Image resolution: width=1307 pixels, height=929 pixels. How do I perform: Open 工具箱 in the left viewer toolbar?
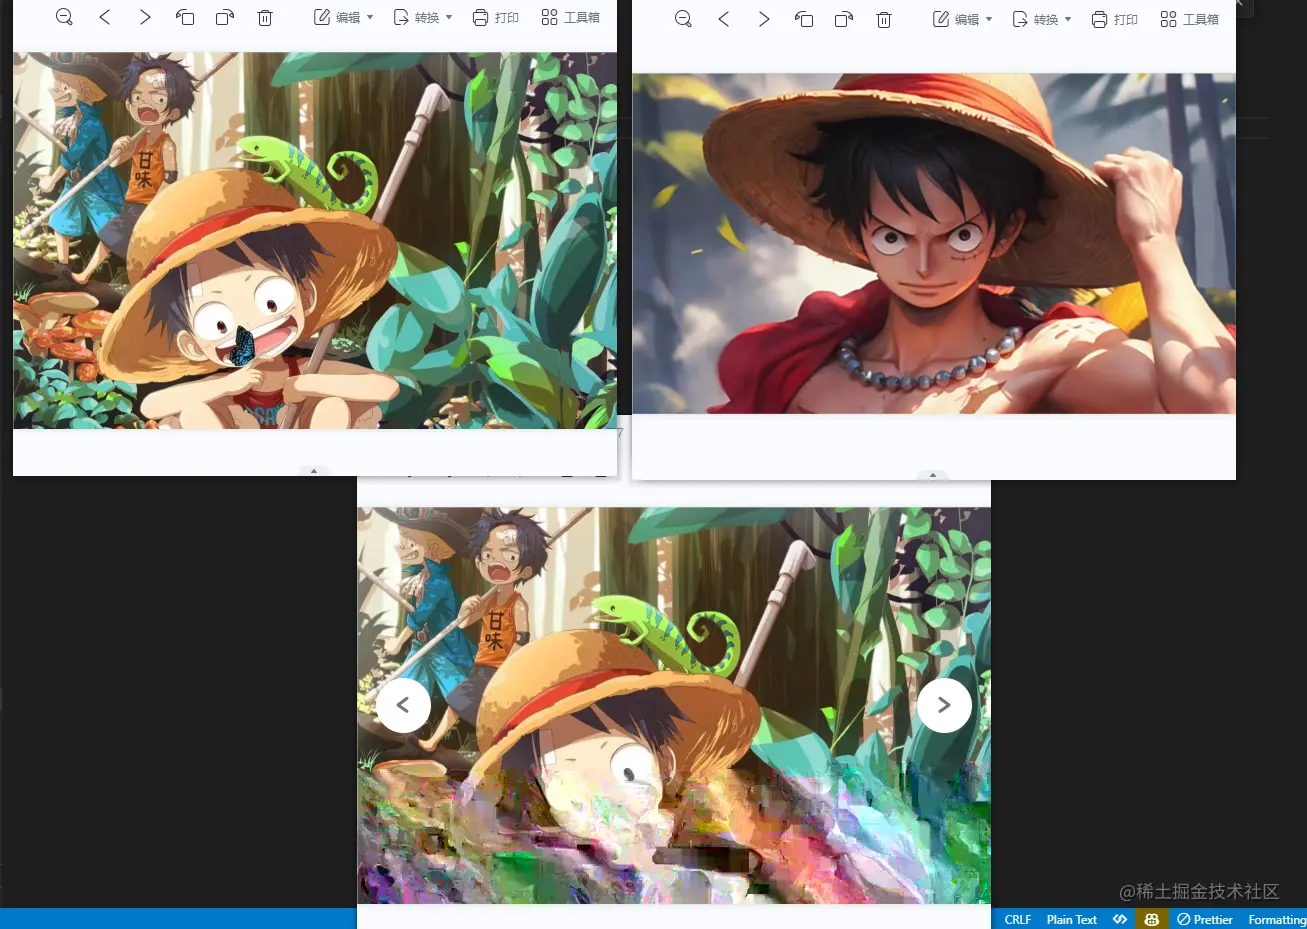(570, 17)
